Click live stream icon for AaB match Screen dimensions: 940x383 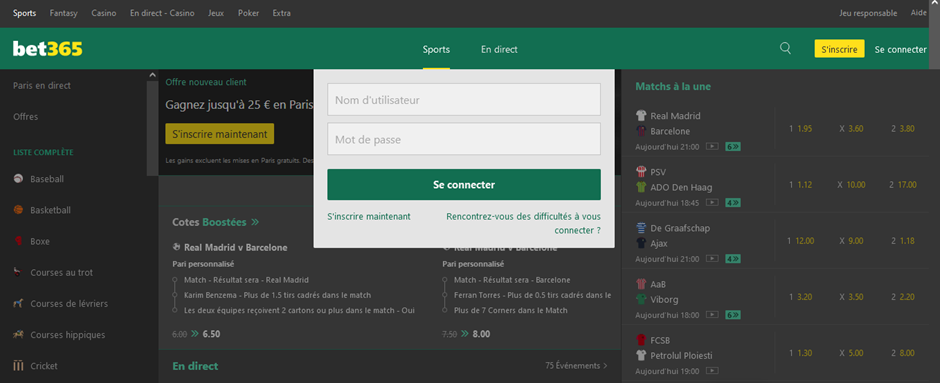point(712,315)
